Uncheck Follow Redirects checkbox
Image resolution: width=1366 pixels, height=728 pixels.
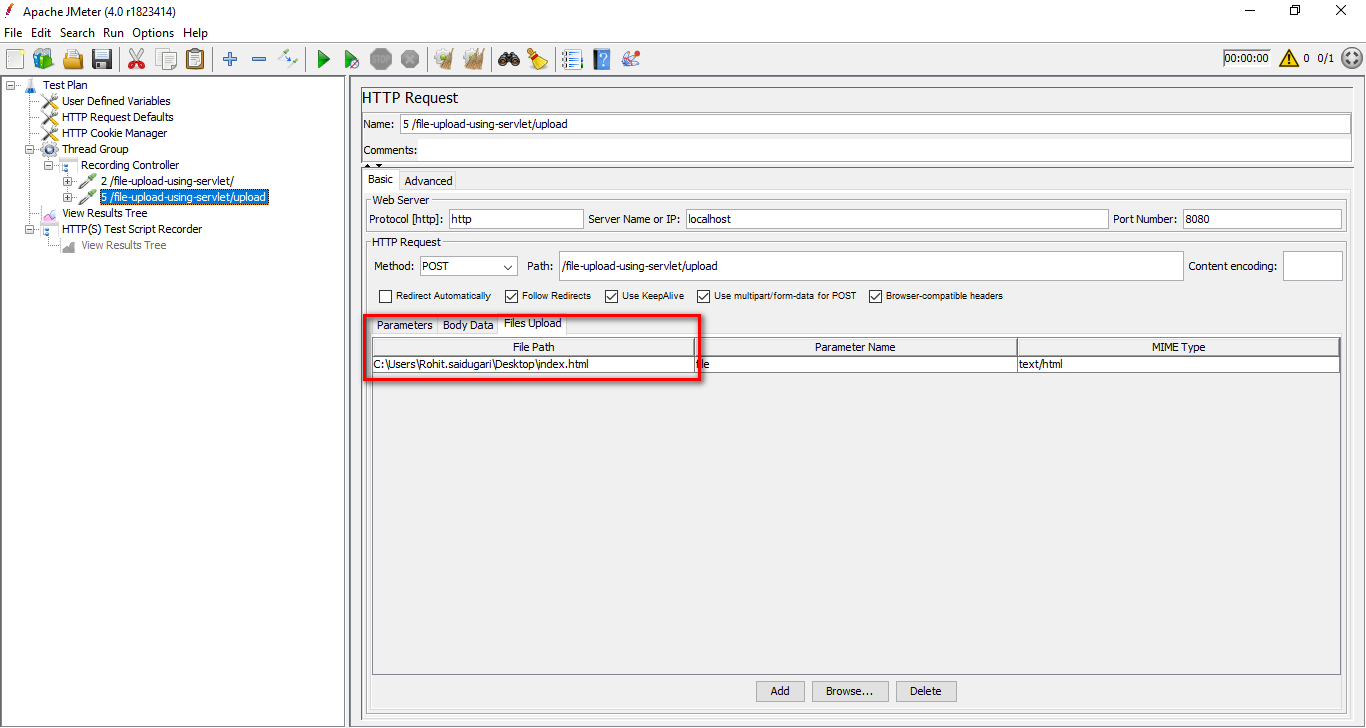512,296
